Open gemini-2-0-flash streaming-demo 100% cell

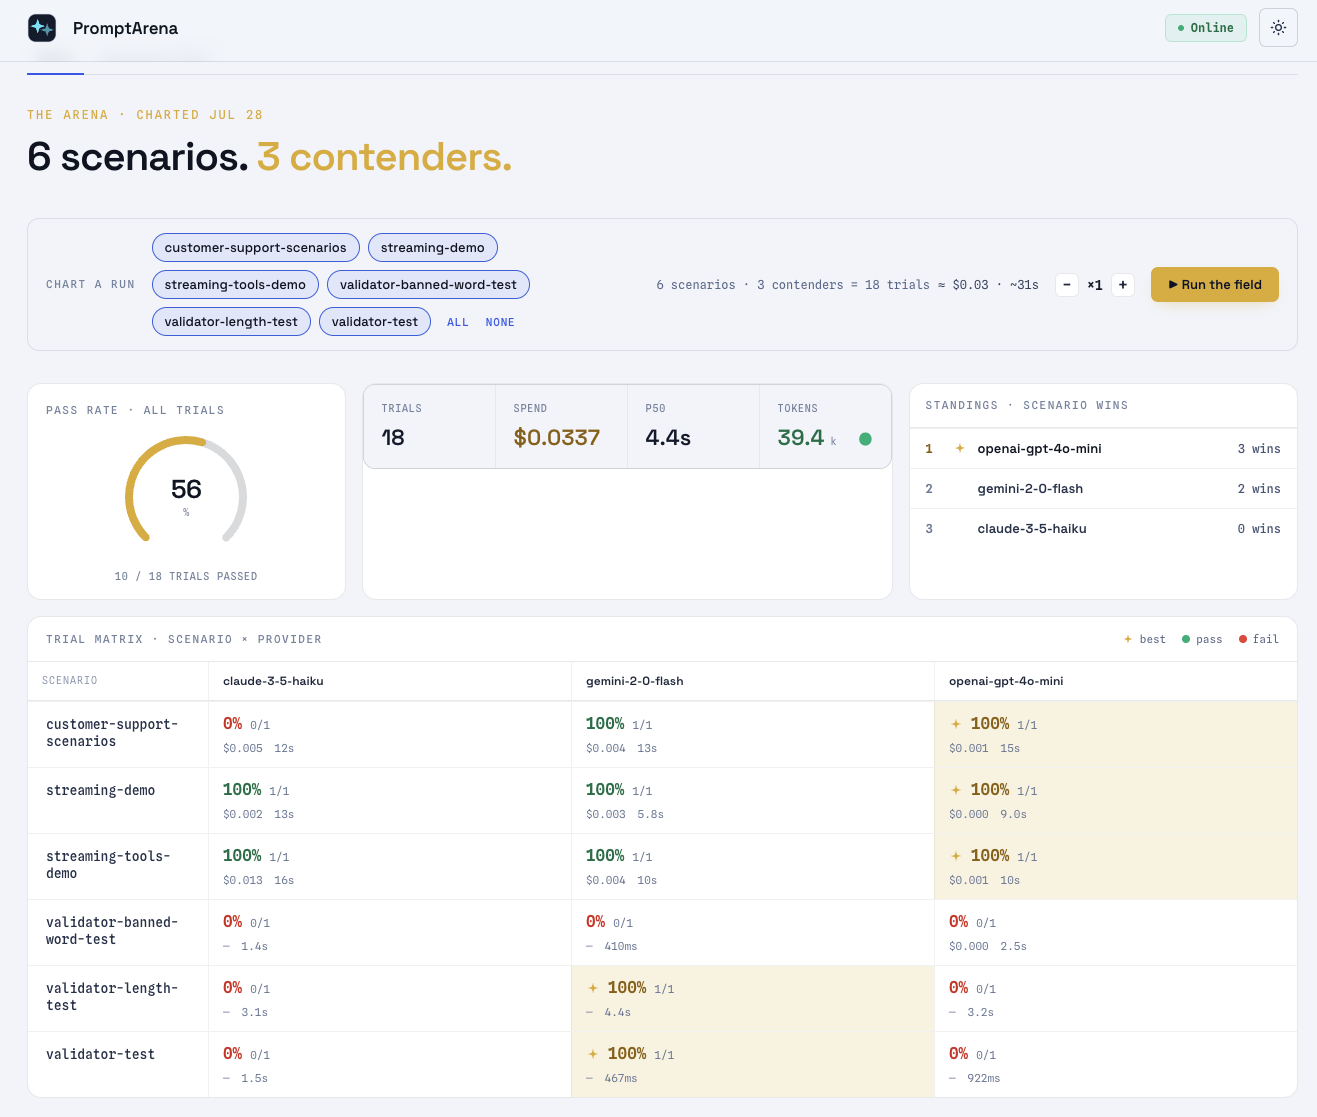753,801
